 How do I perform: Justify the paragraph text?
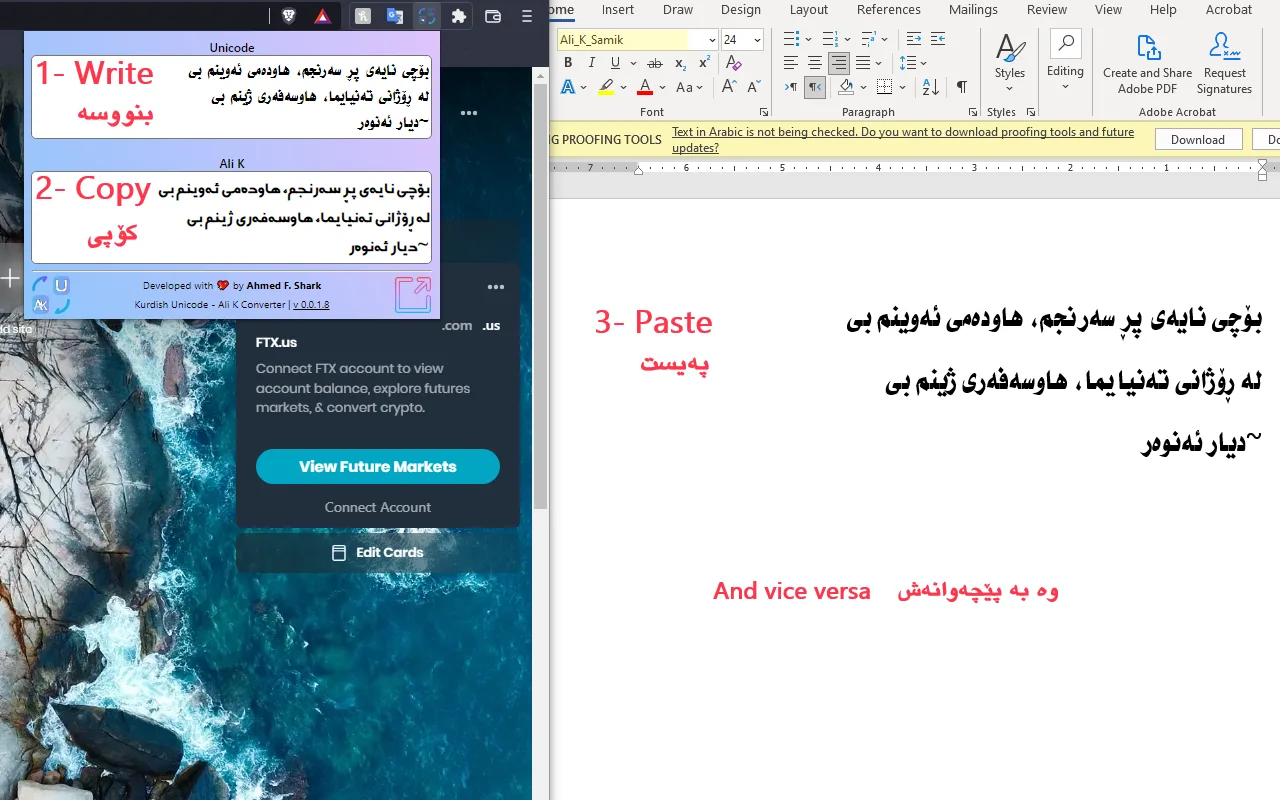863,63
